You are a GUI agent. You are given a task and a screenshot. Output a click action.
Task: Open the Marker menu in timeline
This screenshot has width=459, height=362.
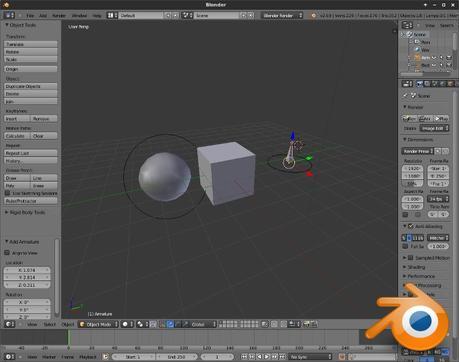pyautogui.click(x=49, y=357)
